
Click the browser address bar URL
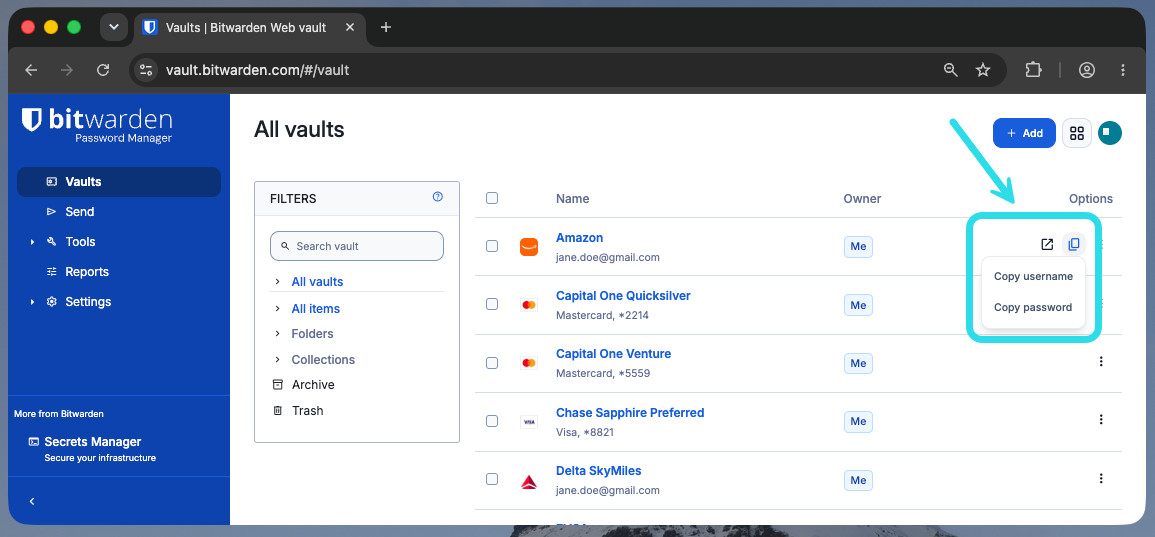pos(257,70)
